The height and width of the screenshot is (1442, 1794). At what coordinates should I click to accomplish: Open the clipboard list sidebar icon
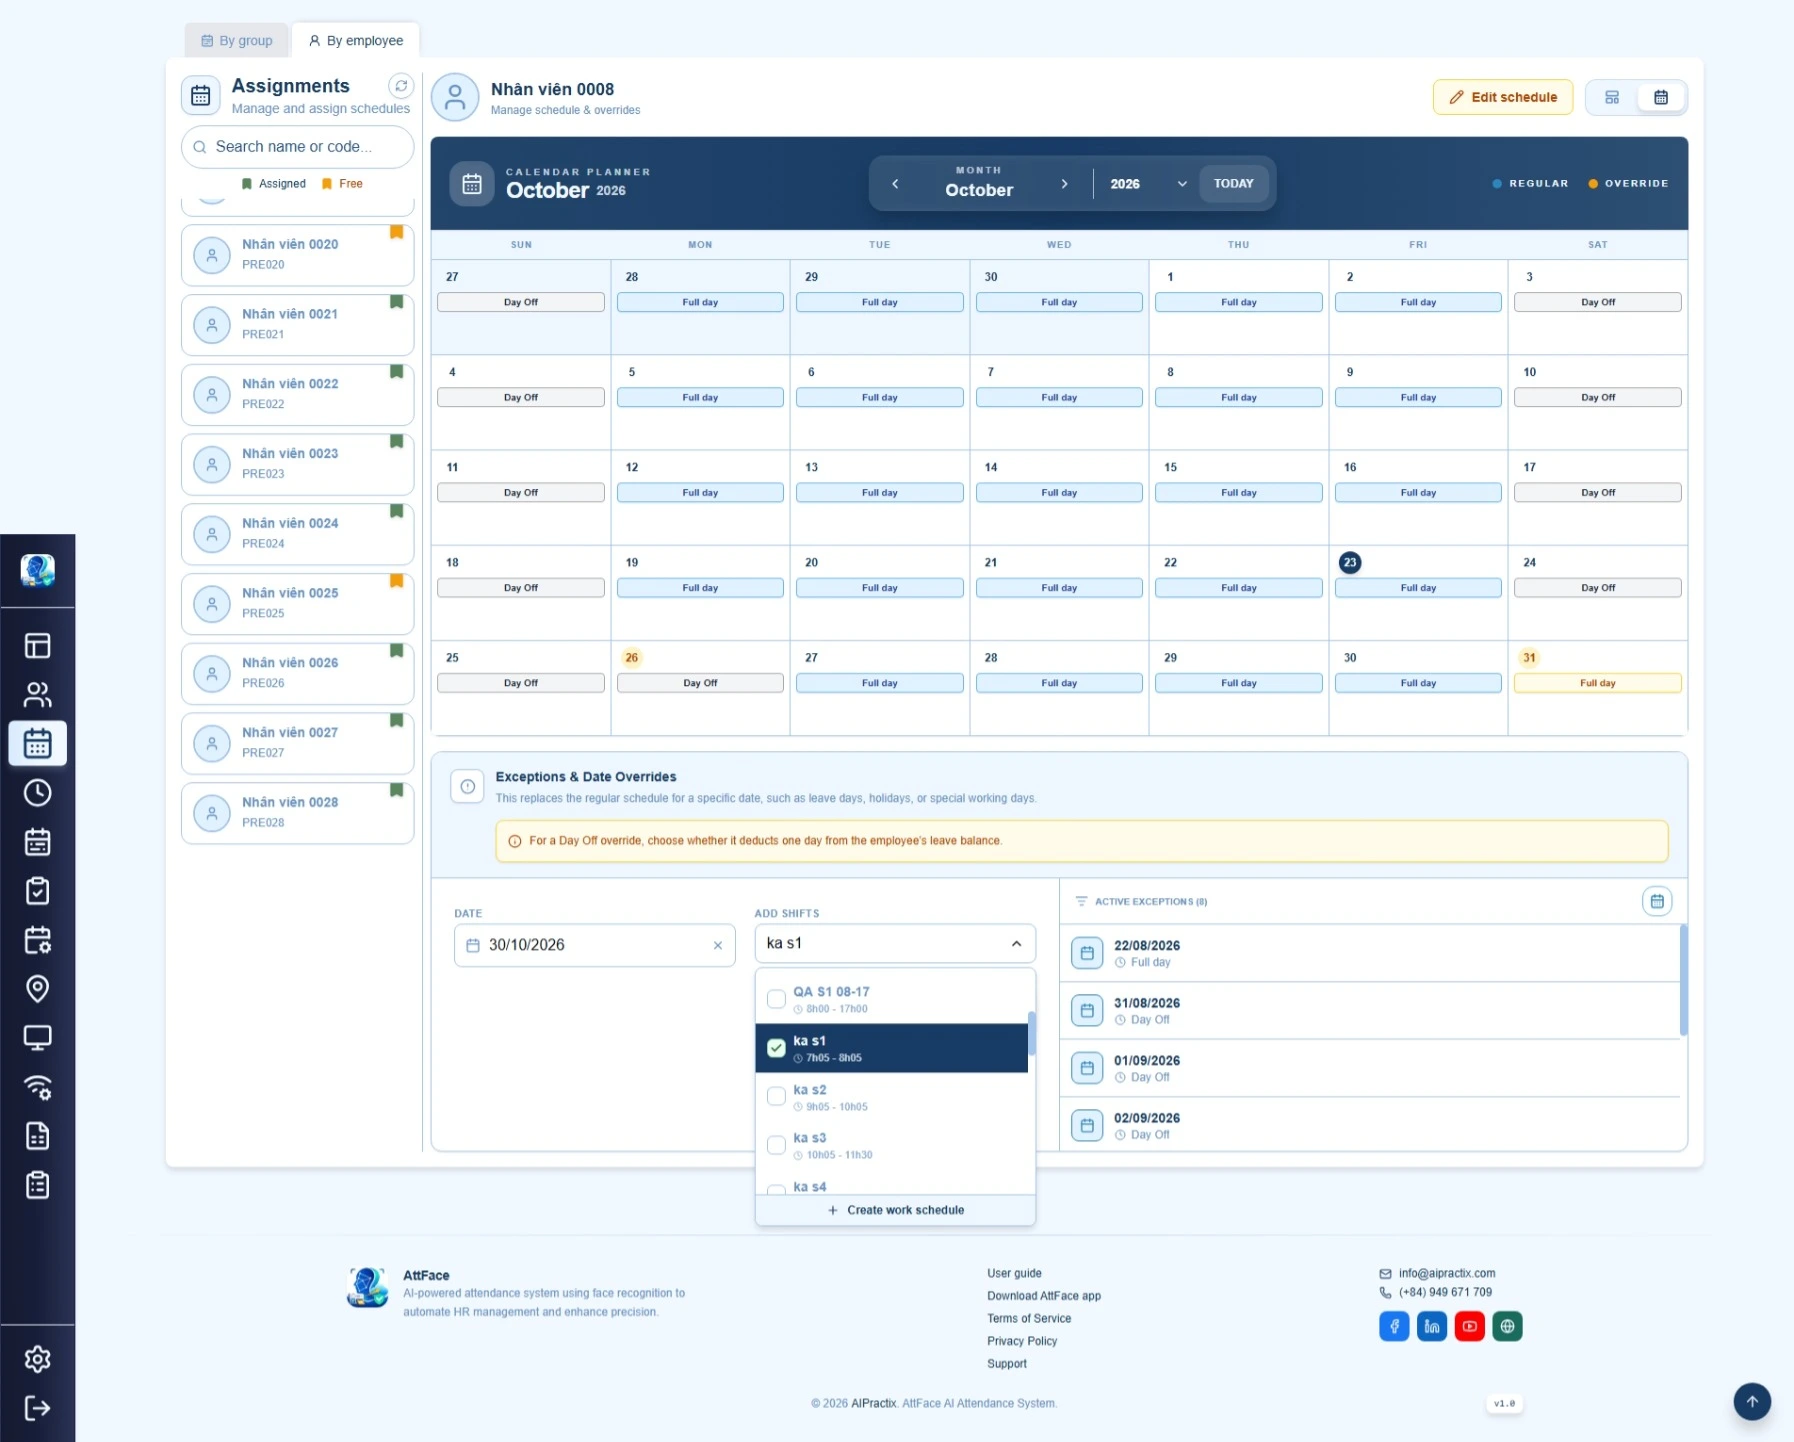(x=37, y=1185)
